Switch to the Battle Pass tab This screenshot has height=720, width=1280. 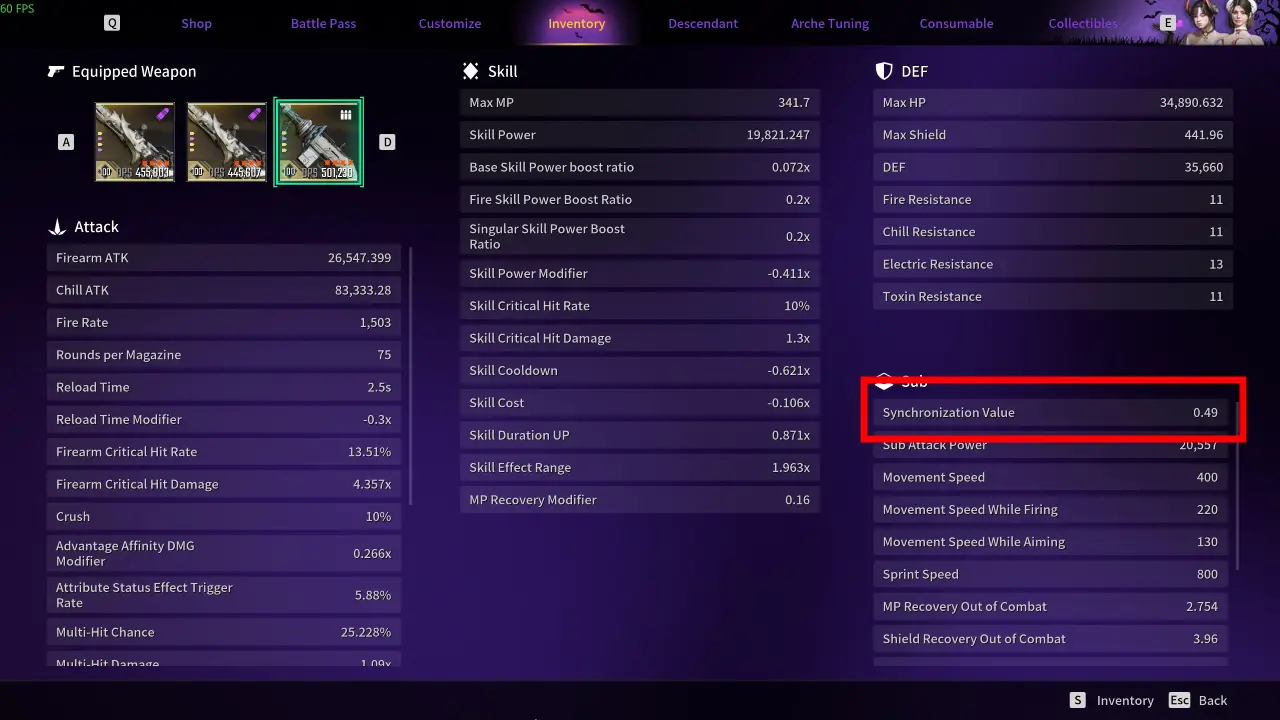[323, 23]
